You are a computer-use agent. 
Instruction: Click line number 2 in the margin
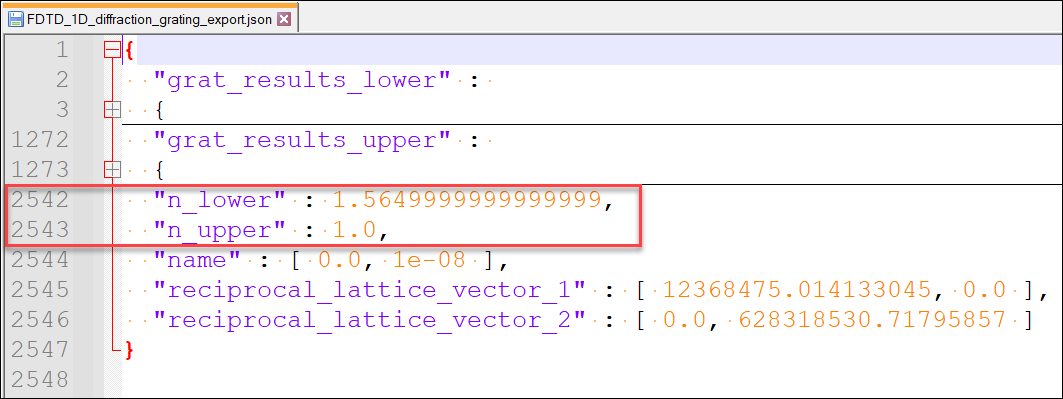coord(62,80)
